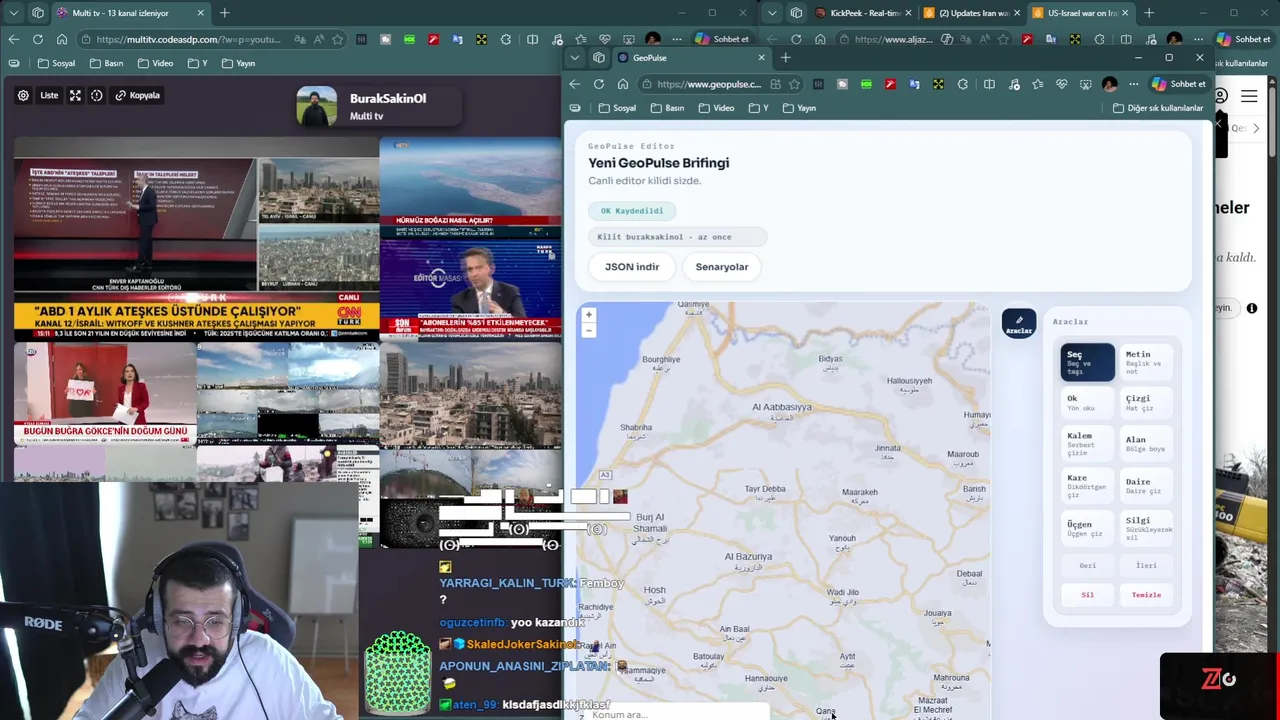The height and width of the screenshot is (720, 1280).
Task: Open Diğer sık kullanılanlar folder in GeoPulse window
Action: pyautogui.click(x=1158, y=108)
